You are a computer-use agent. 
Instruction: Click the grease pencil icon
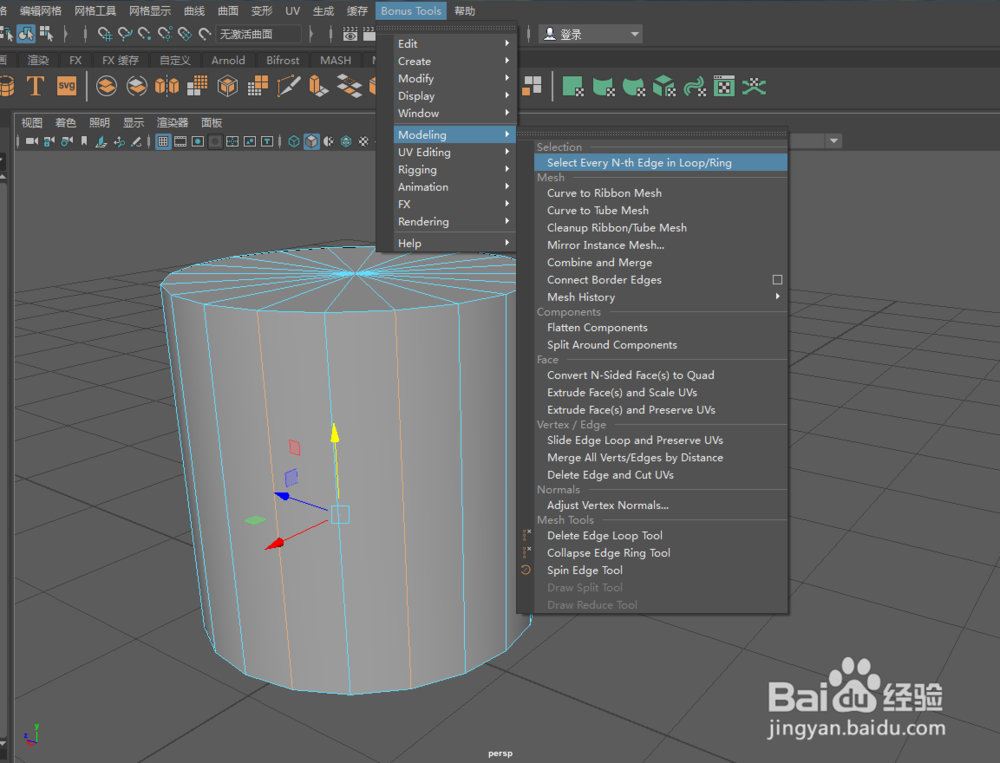click(136, 141)
